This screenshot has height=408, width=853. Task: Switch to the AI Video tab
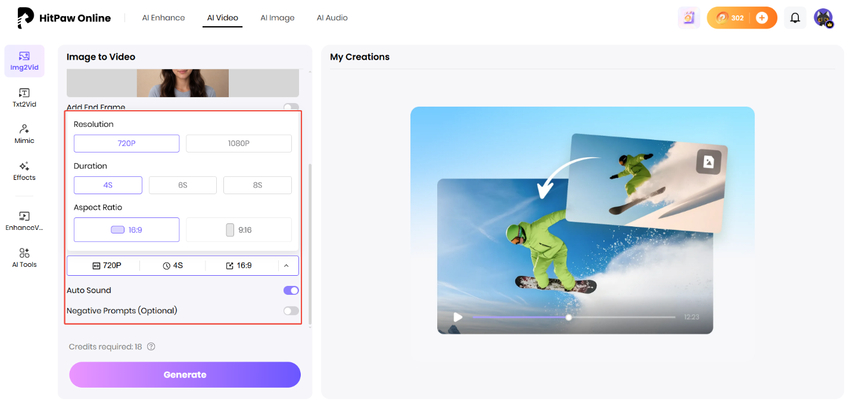click(222, 18)
